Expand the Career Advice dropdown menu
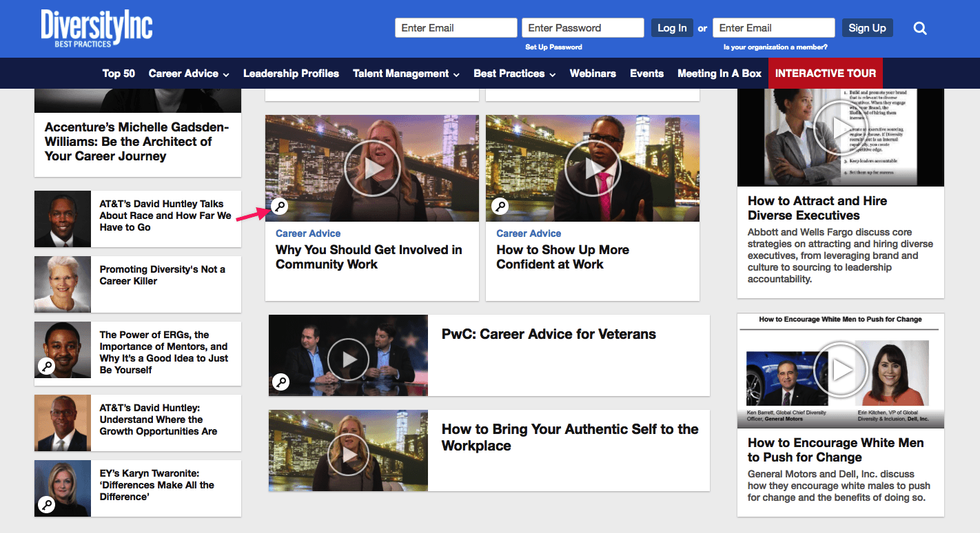This screenshot has height=533, width=980. click(189, 73)
